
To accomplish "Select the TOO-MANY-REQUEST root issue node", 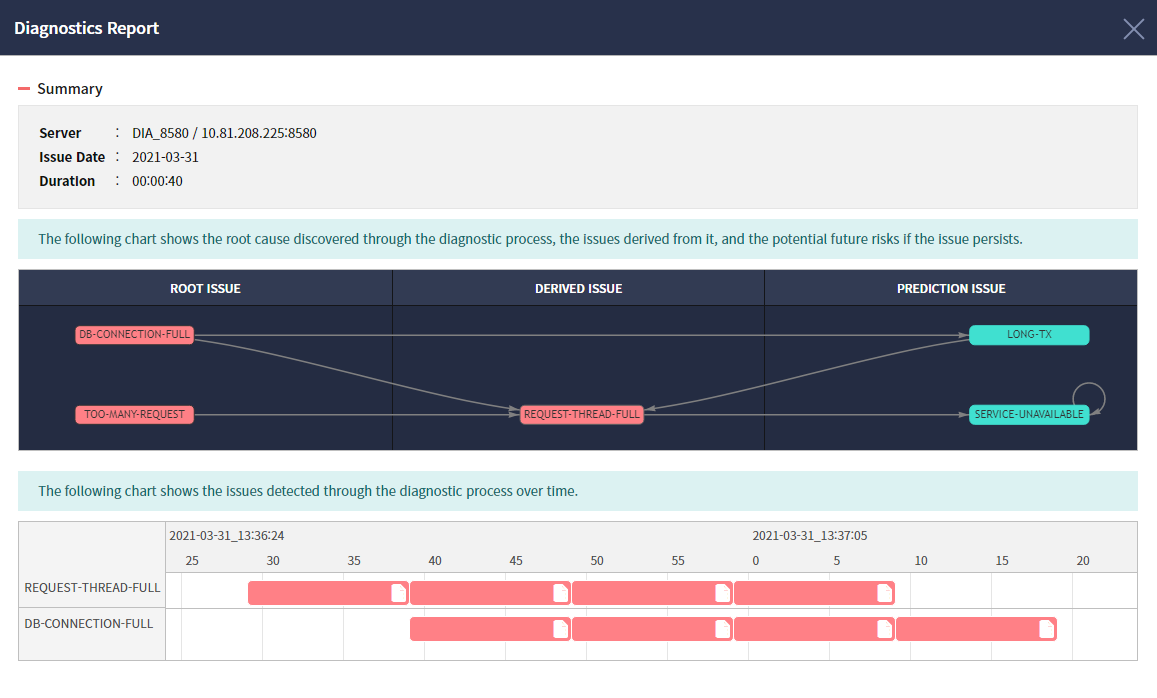I will [x=134, y=414].
